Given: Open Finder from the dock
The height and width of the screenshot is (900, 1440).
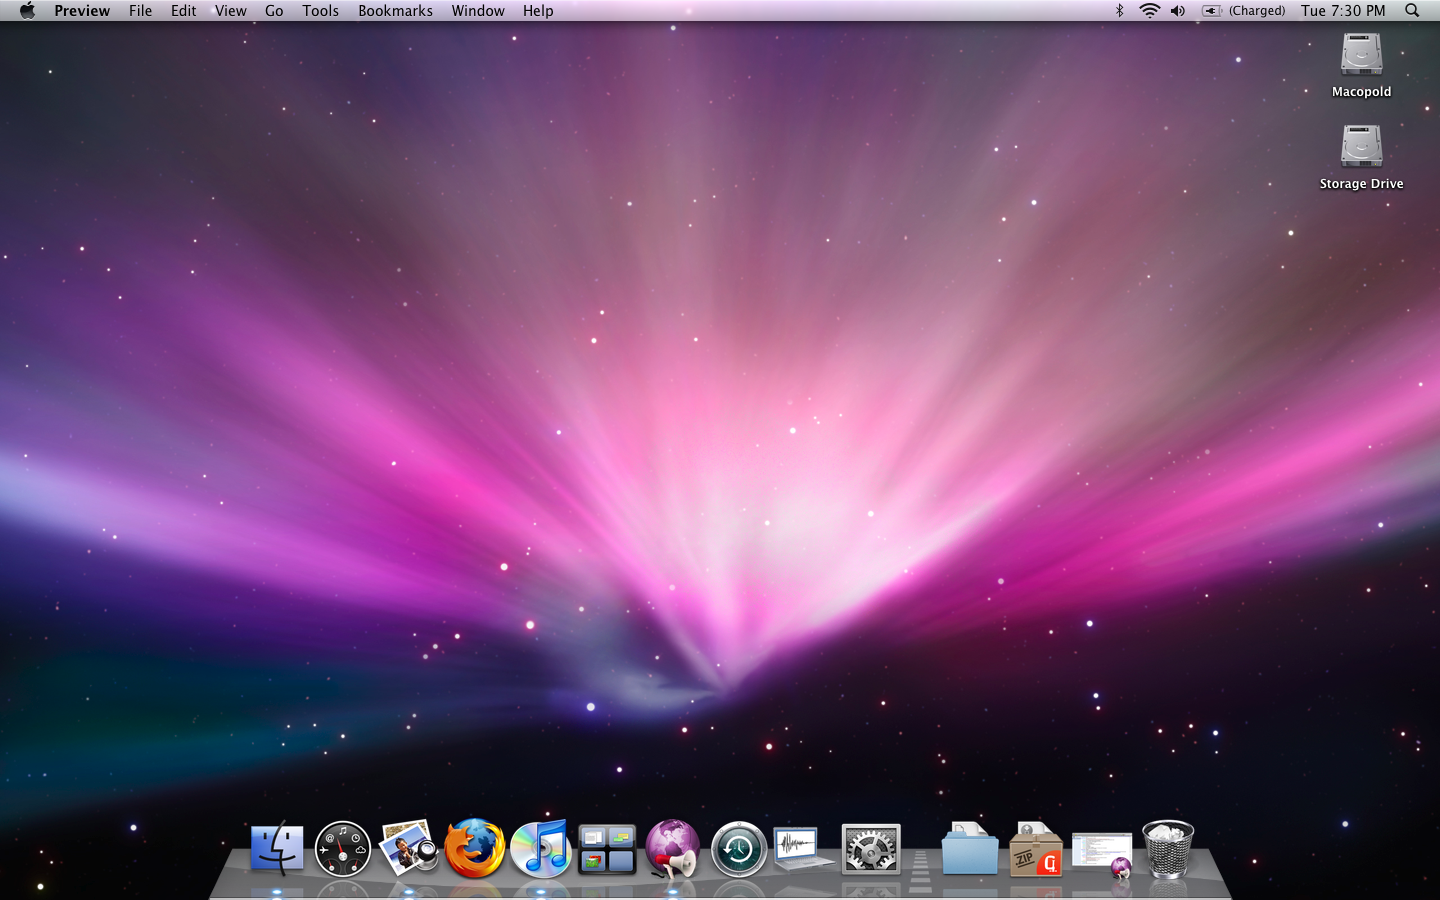Looking at the screenshot, I should click(x=277, y=848).
